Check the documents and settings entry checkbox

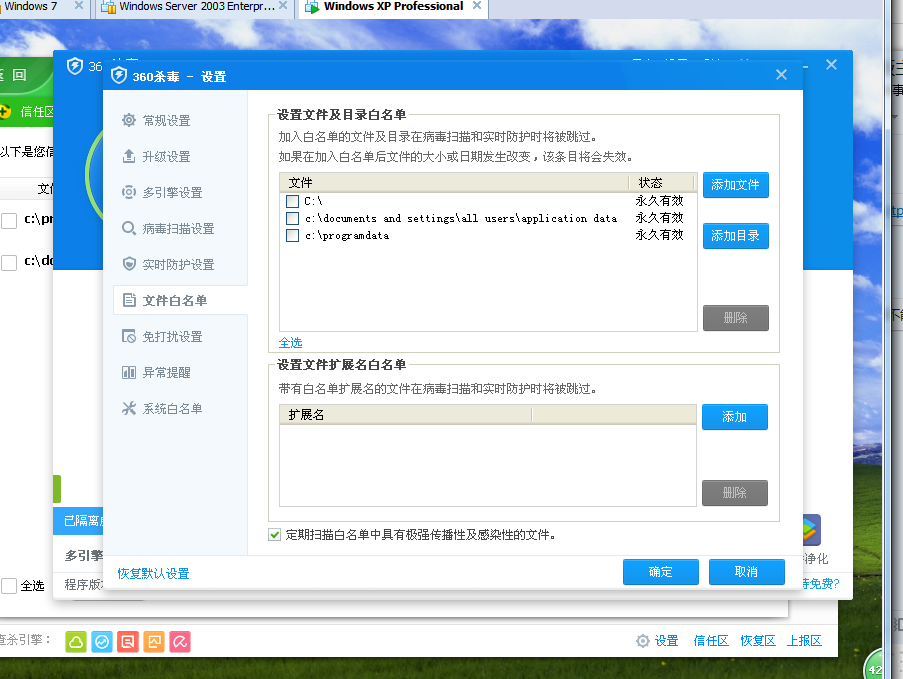pos(293,218)
